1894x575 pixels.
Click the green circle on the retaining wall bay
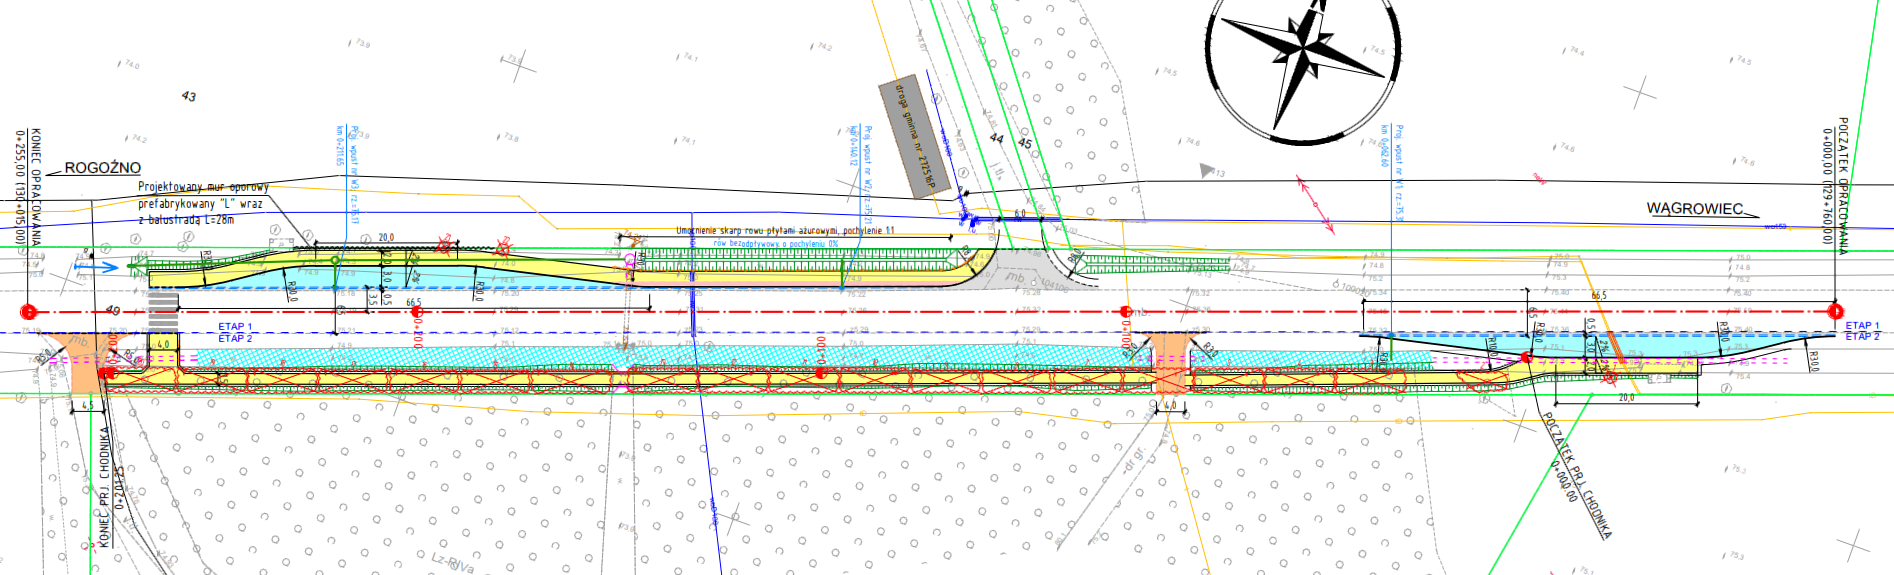click(336, 260)
